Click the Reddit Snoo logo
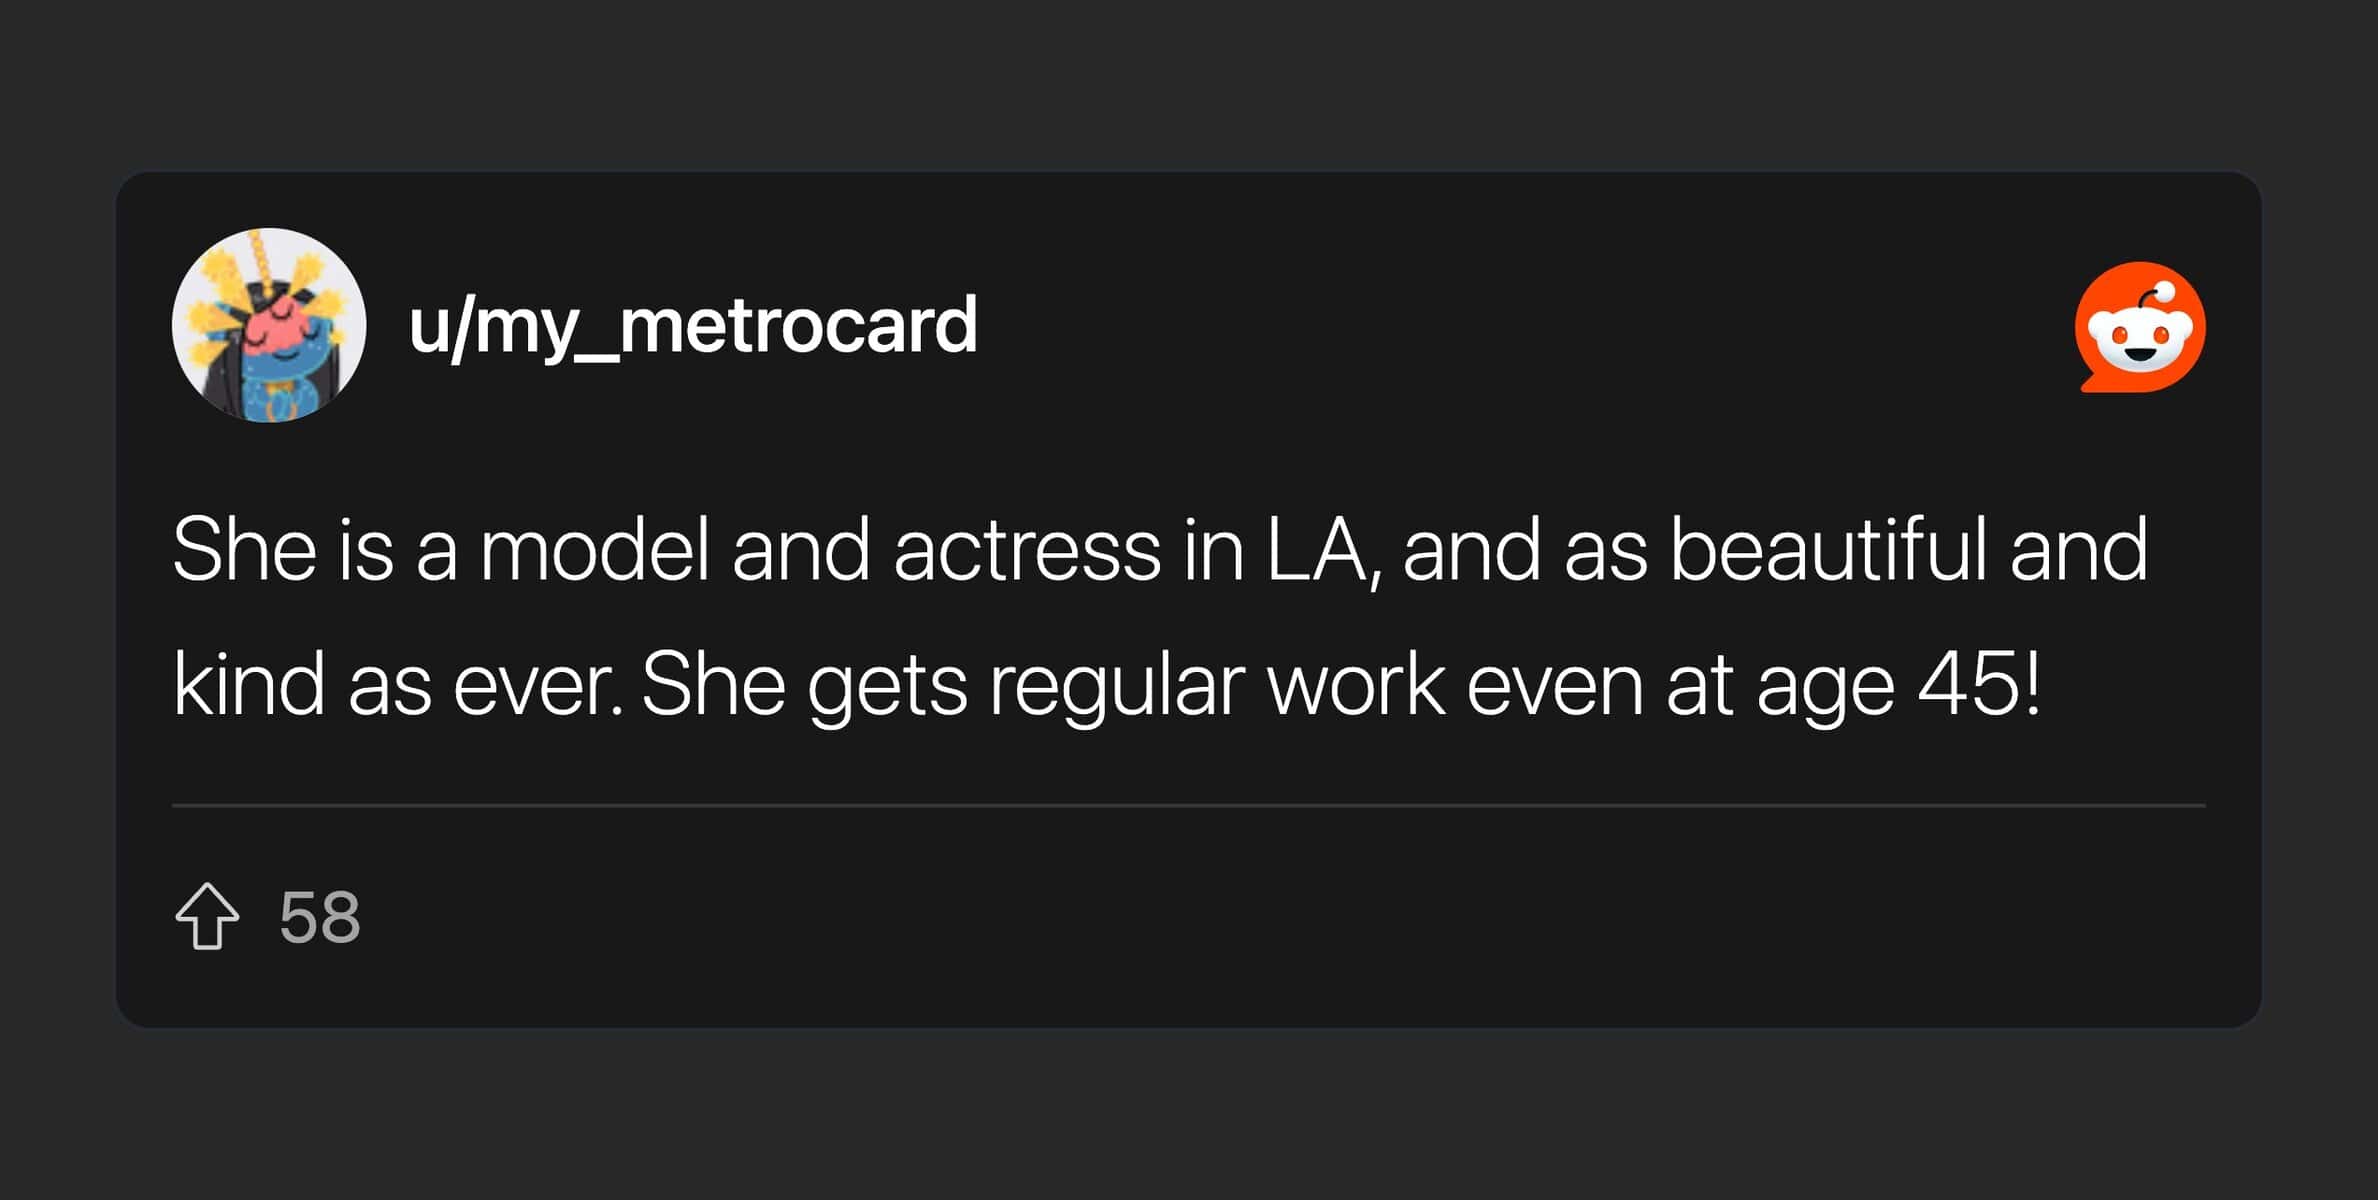Viewport: 2378px width, 1200px height. [2140, 327]
